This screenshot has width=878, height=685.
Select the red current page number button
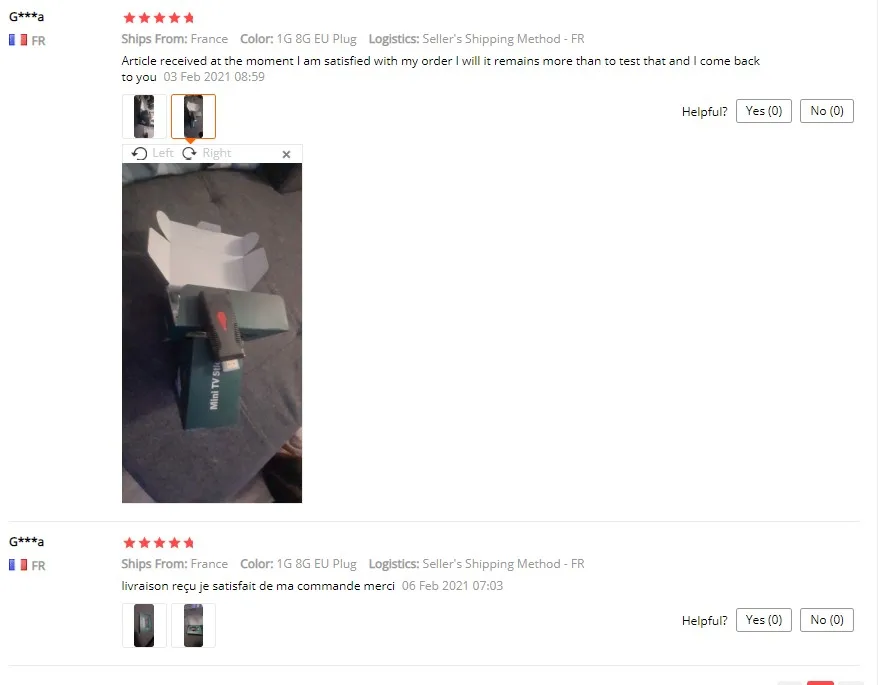coord(820,683)
